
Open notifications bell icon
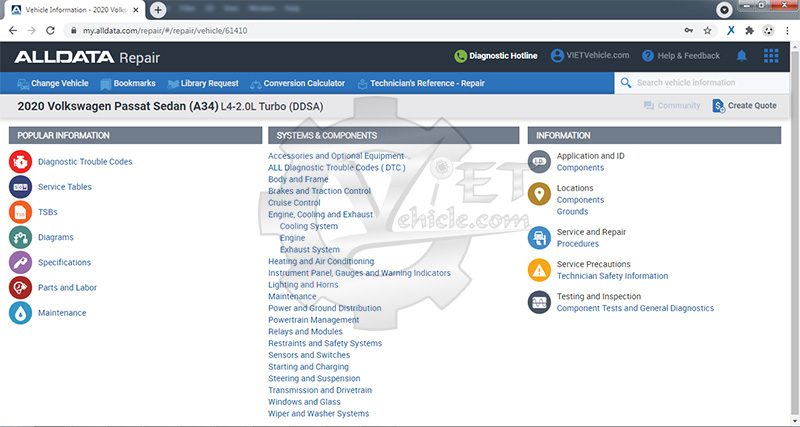pyautogui.click(x=741, y=56)
